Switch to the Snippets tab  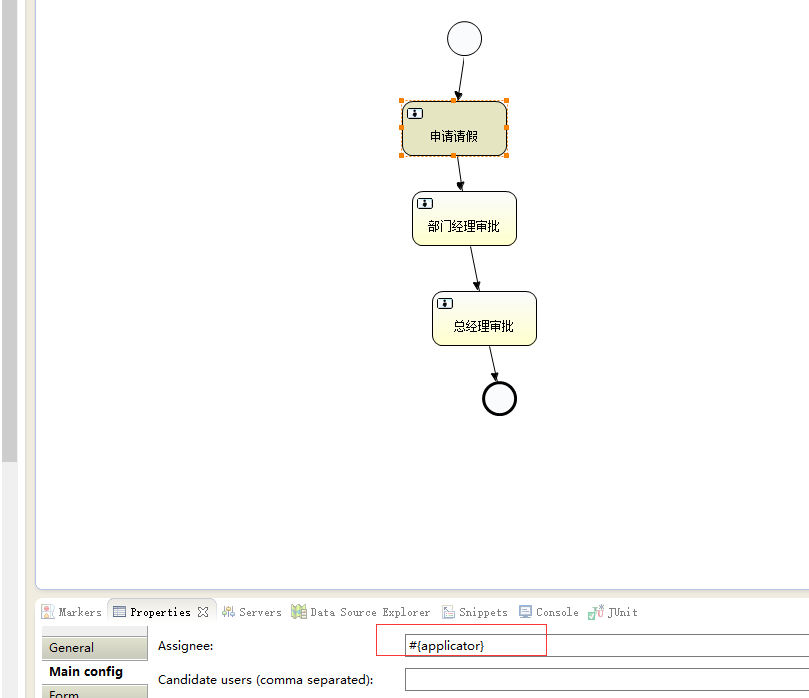coord(475,612)
